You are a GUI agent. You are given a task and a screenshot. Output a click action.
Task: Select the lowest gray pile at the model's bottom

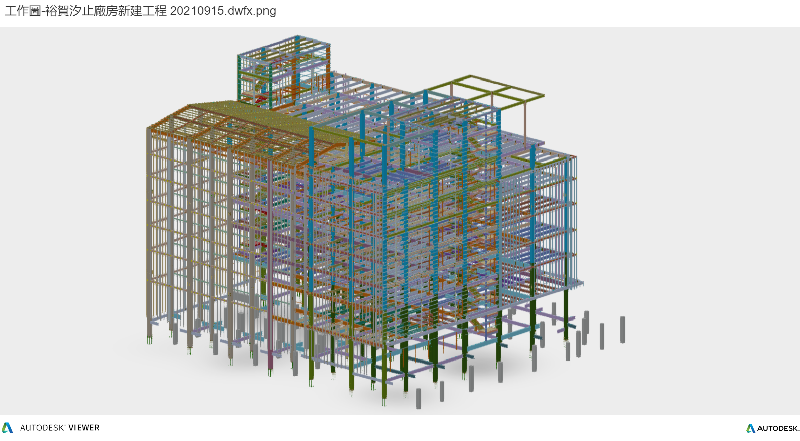(x=419, y=398)
